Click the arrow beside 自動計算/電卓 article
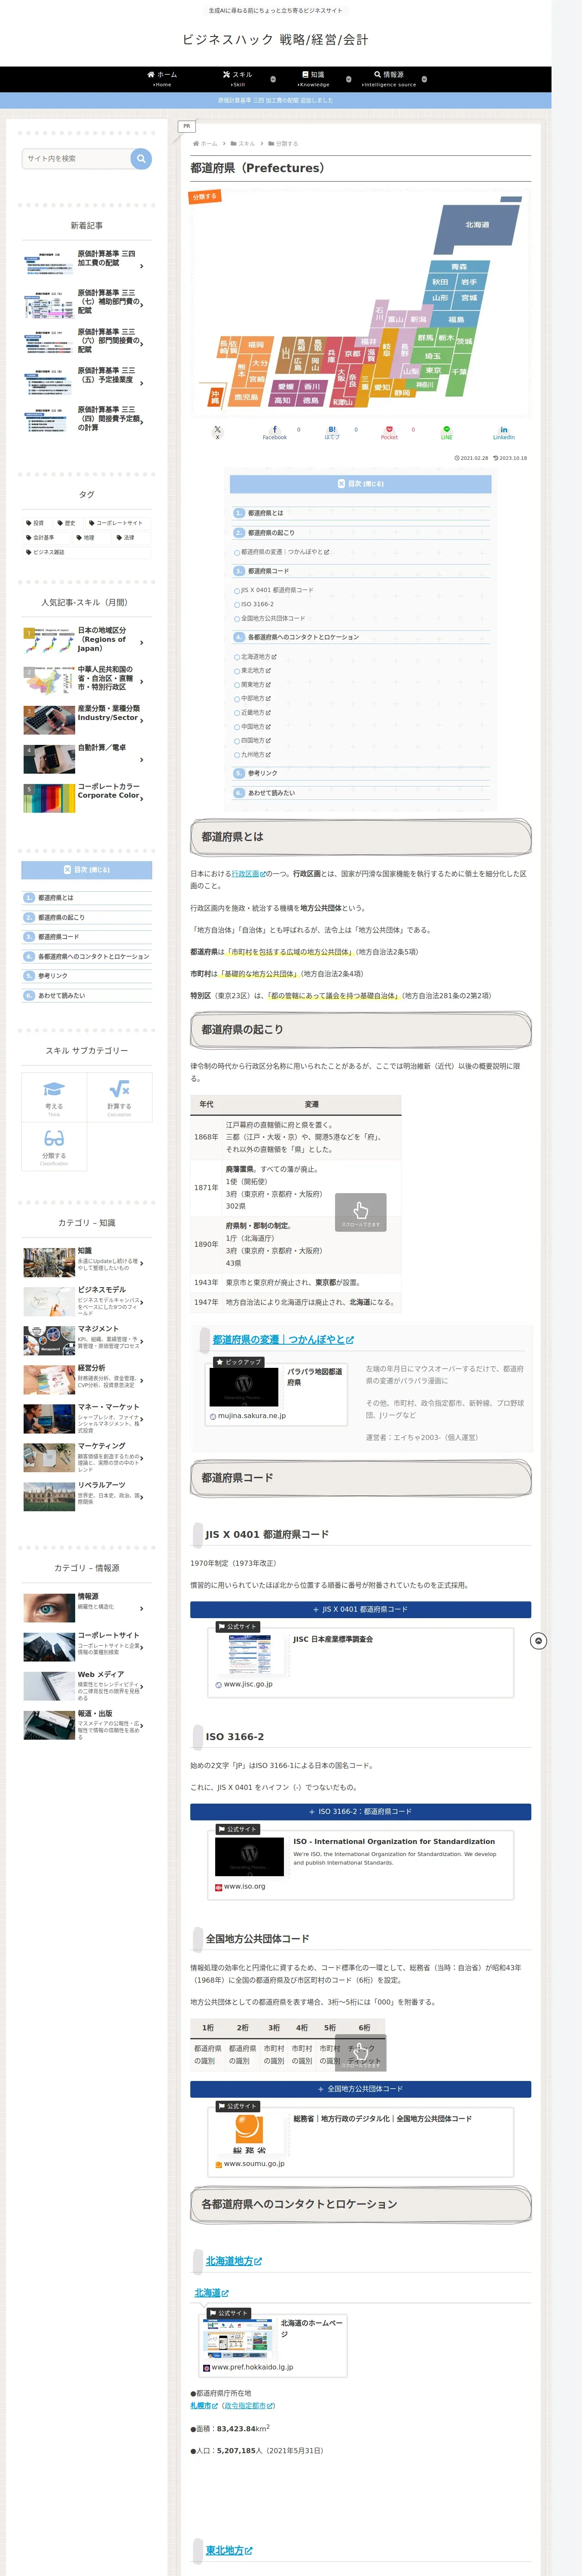Image resolution: width=582 pixels, height=2576 pixels. point(142,760)
